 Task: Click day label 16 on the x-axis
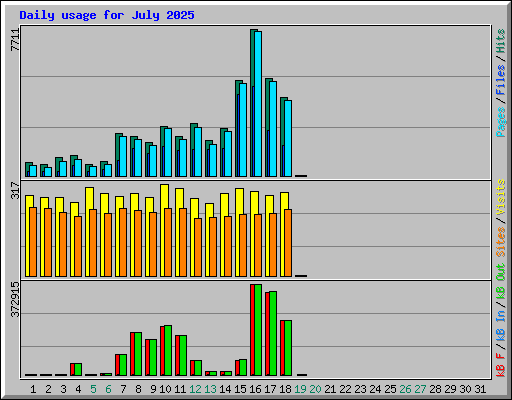pos(255,389)
